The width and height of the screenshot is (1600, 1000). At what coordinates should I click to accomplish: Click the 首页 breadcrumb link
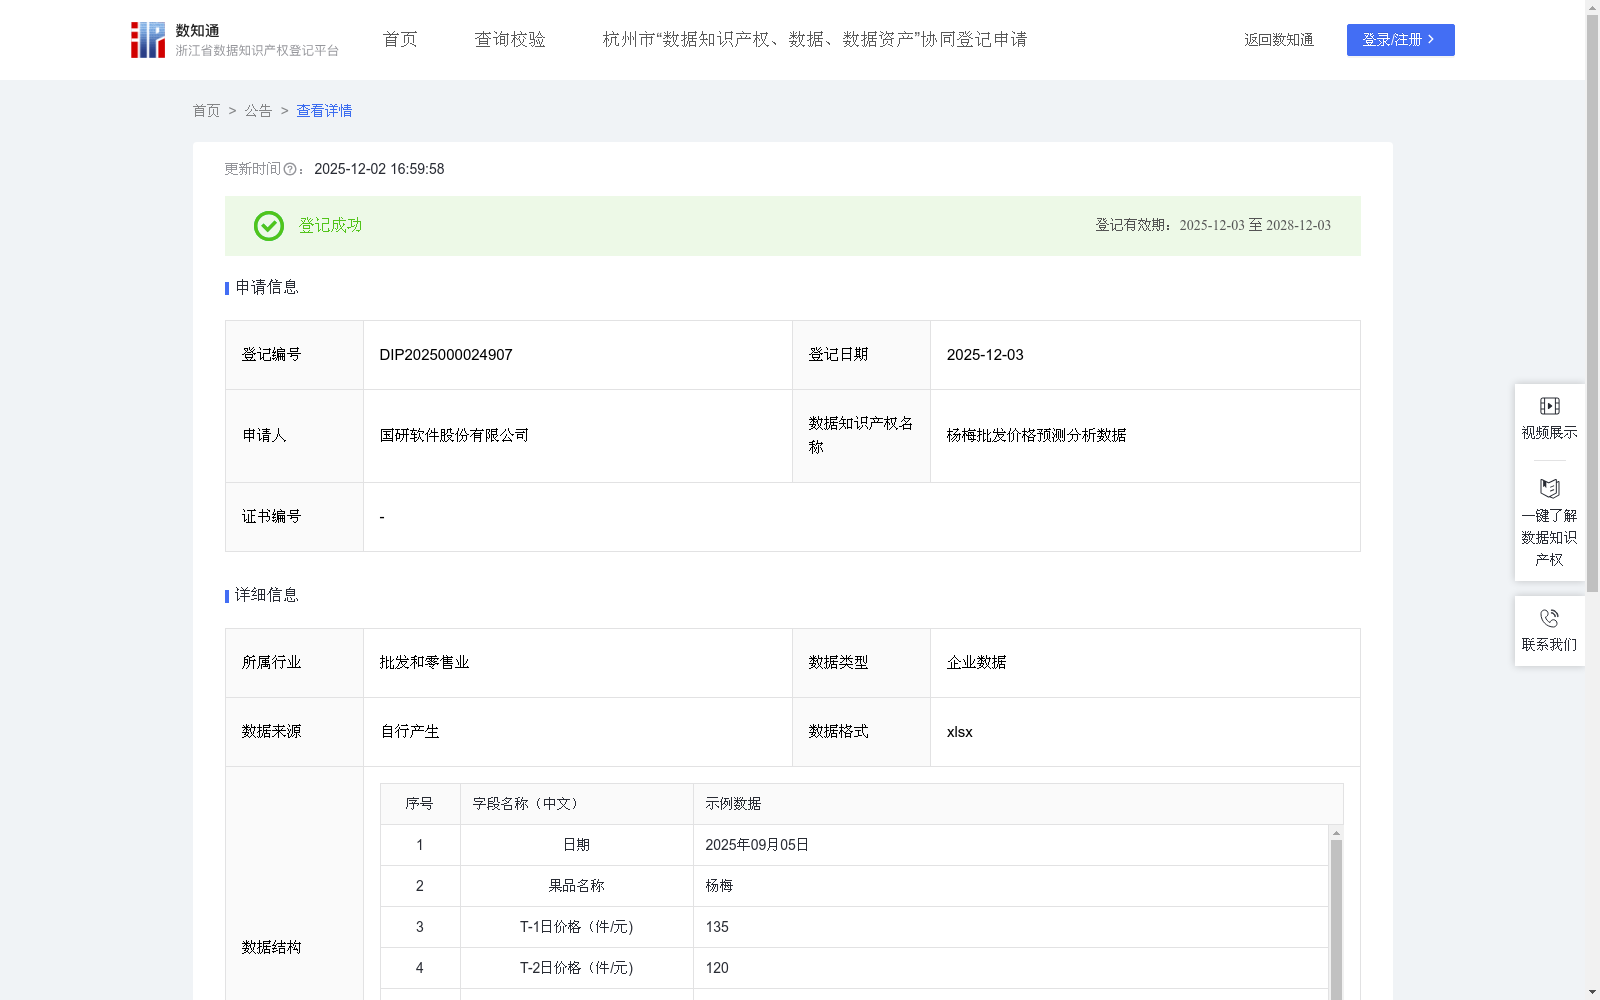[206, 110]
